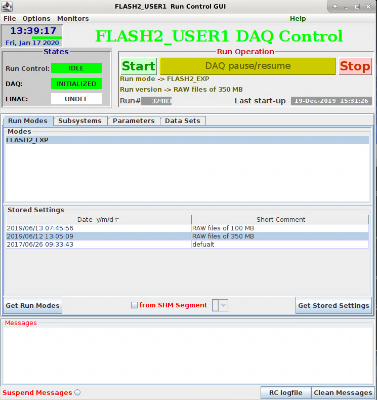Open the Monitors menu
Viewport: 377px width, 400px height.
coord(73,19)
